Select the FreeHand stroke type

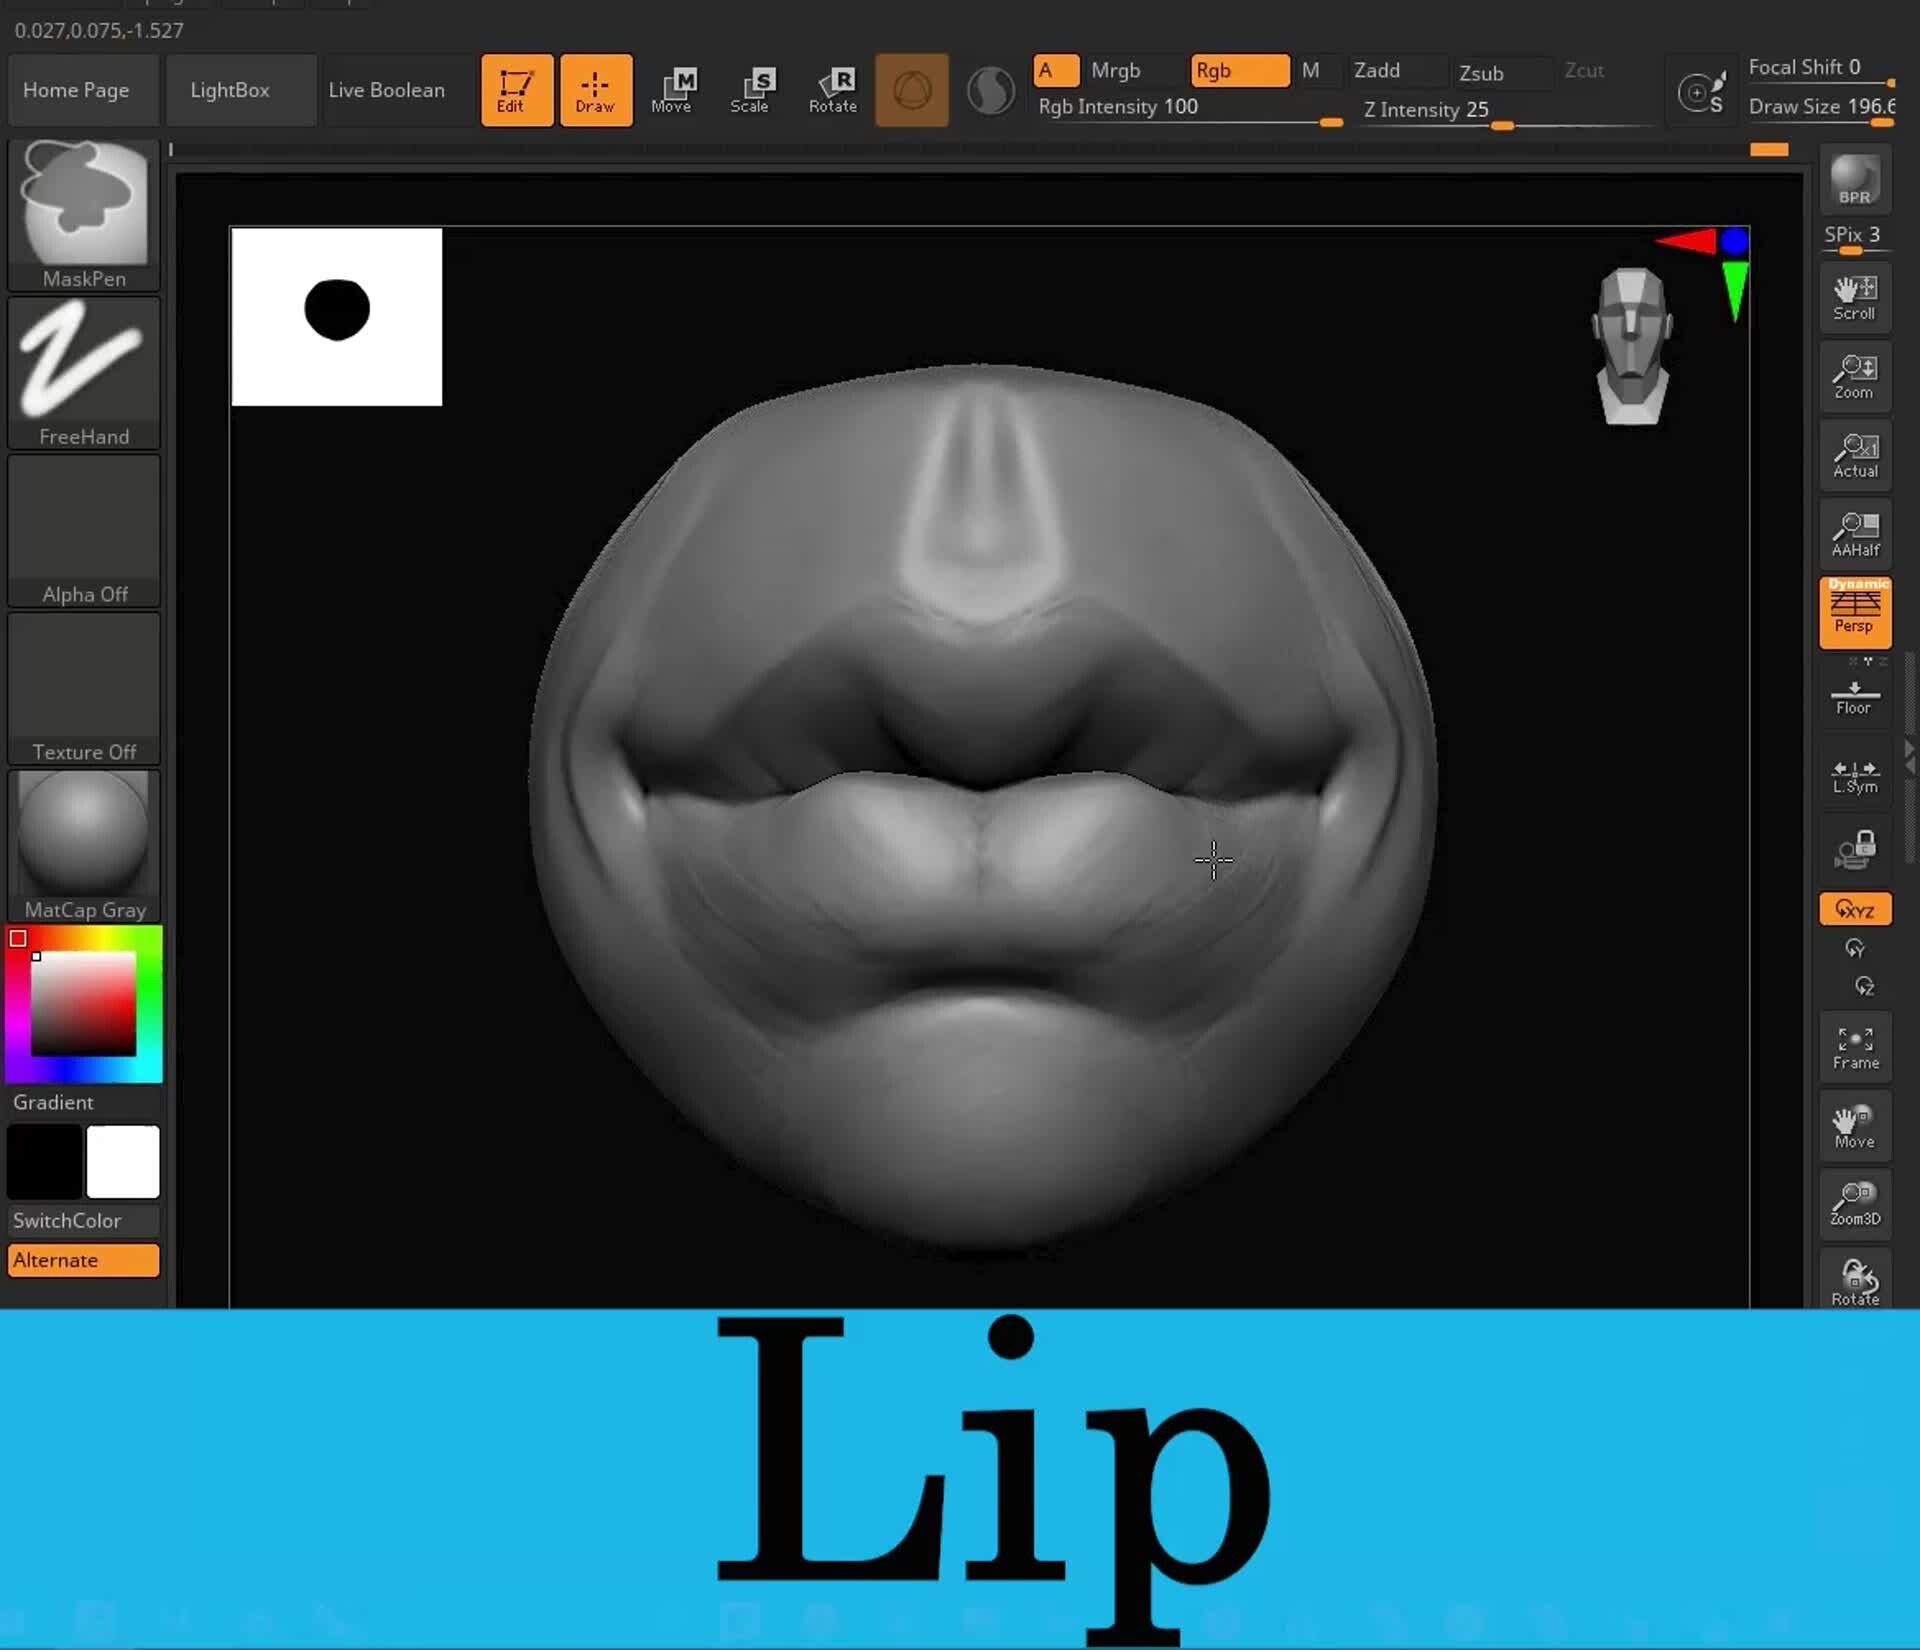[83, 370]
